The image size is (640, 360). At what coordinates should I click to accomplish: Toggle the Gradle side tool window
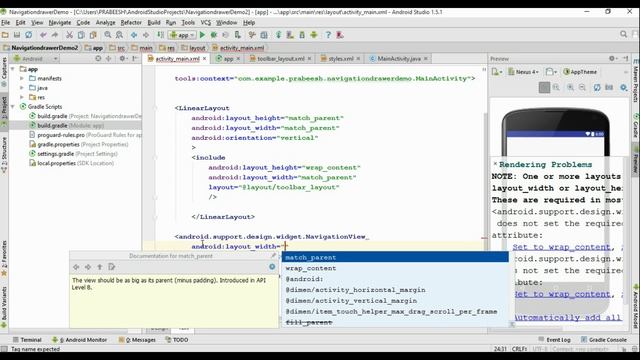click(636, 126)
